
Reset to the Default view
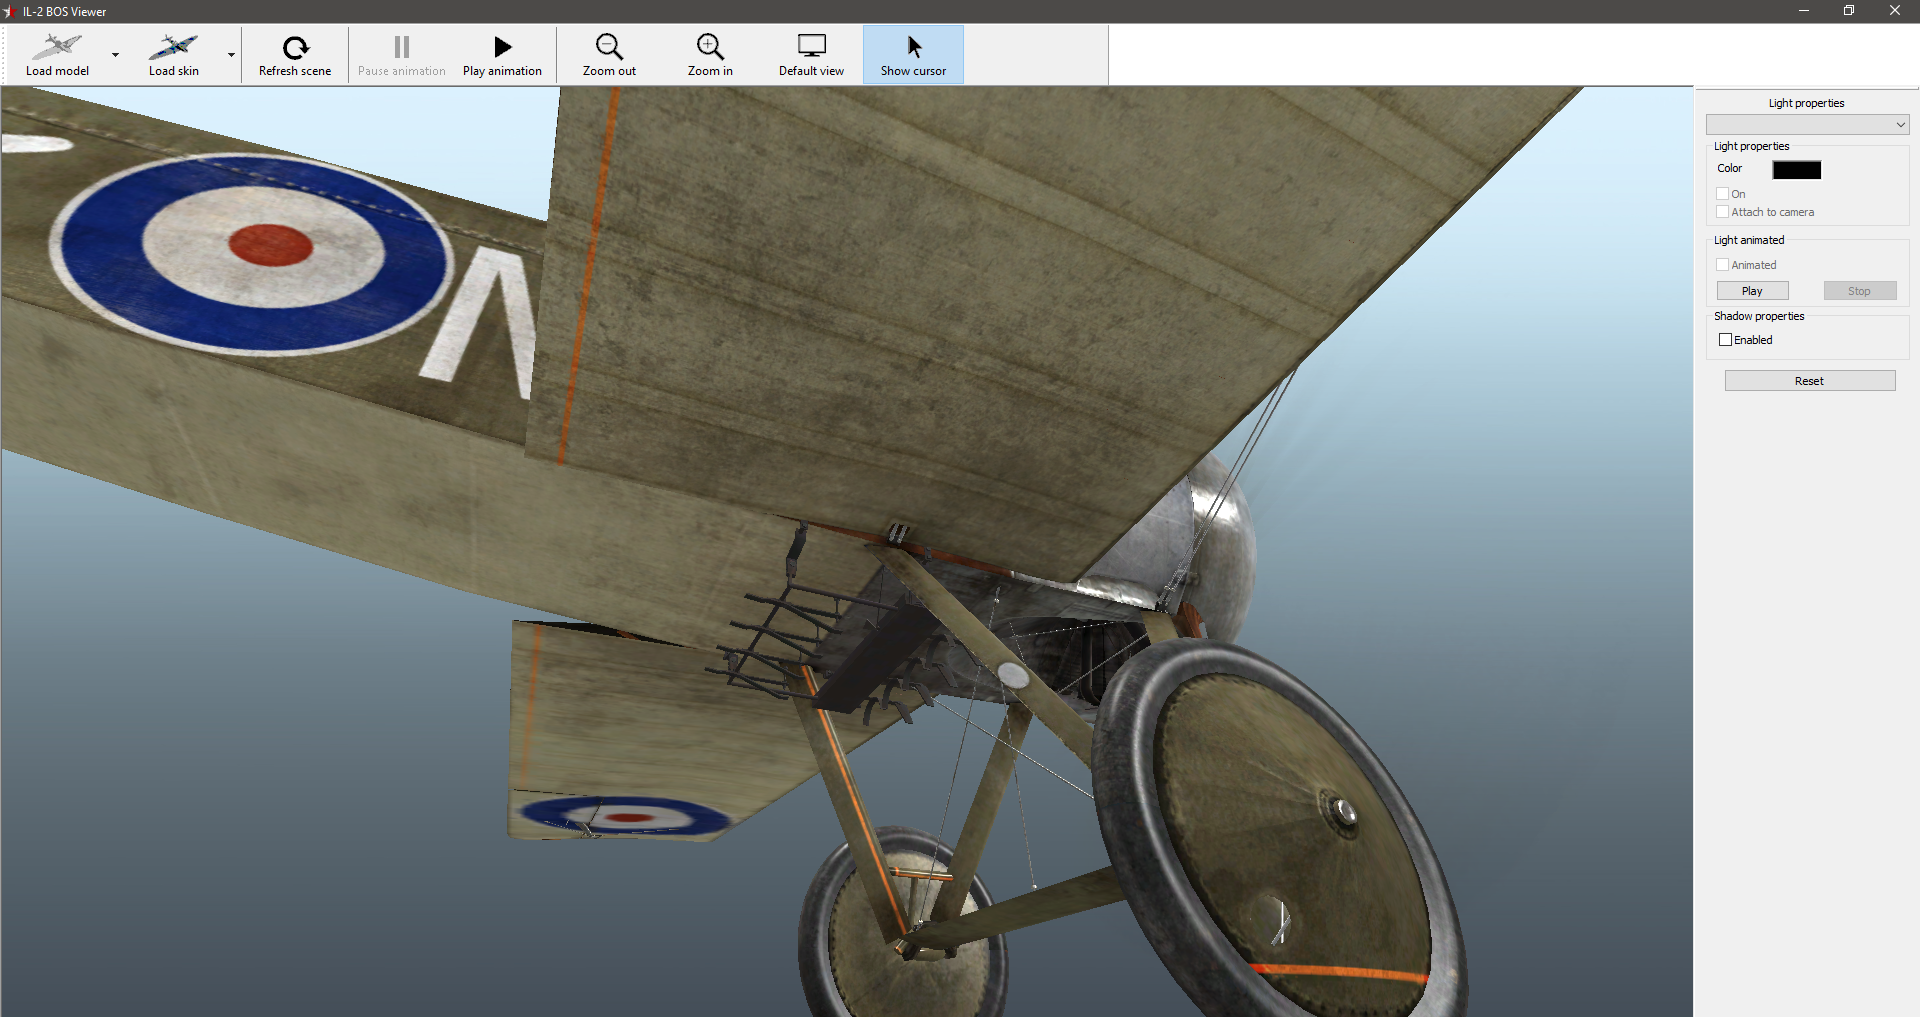coord(811,55)
